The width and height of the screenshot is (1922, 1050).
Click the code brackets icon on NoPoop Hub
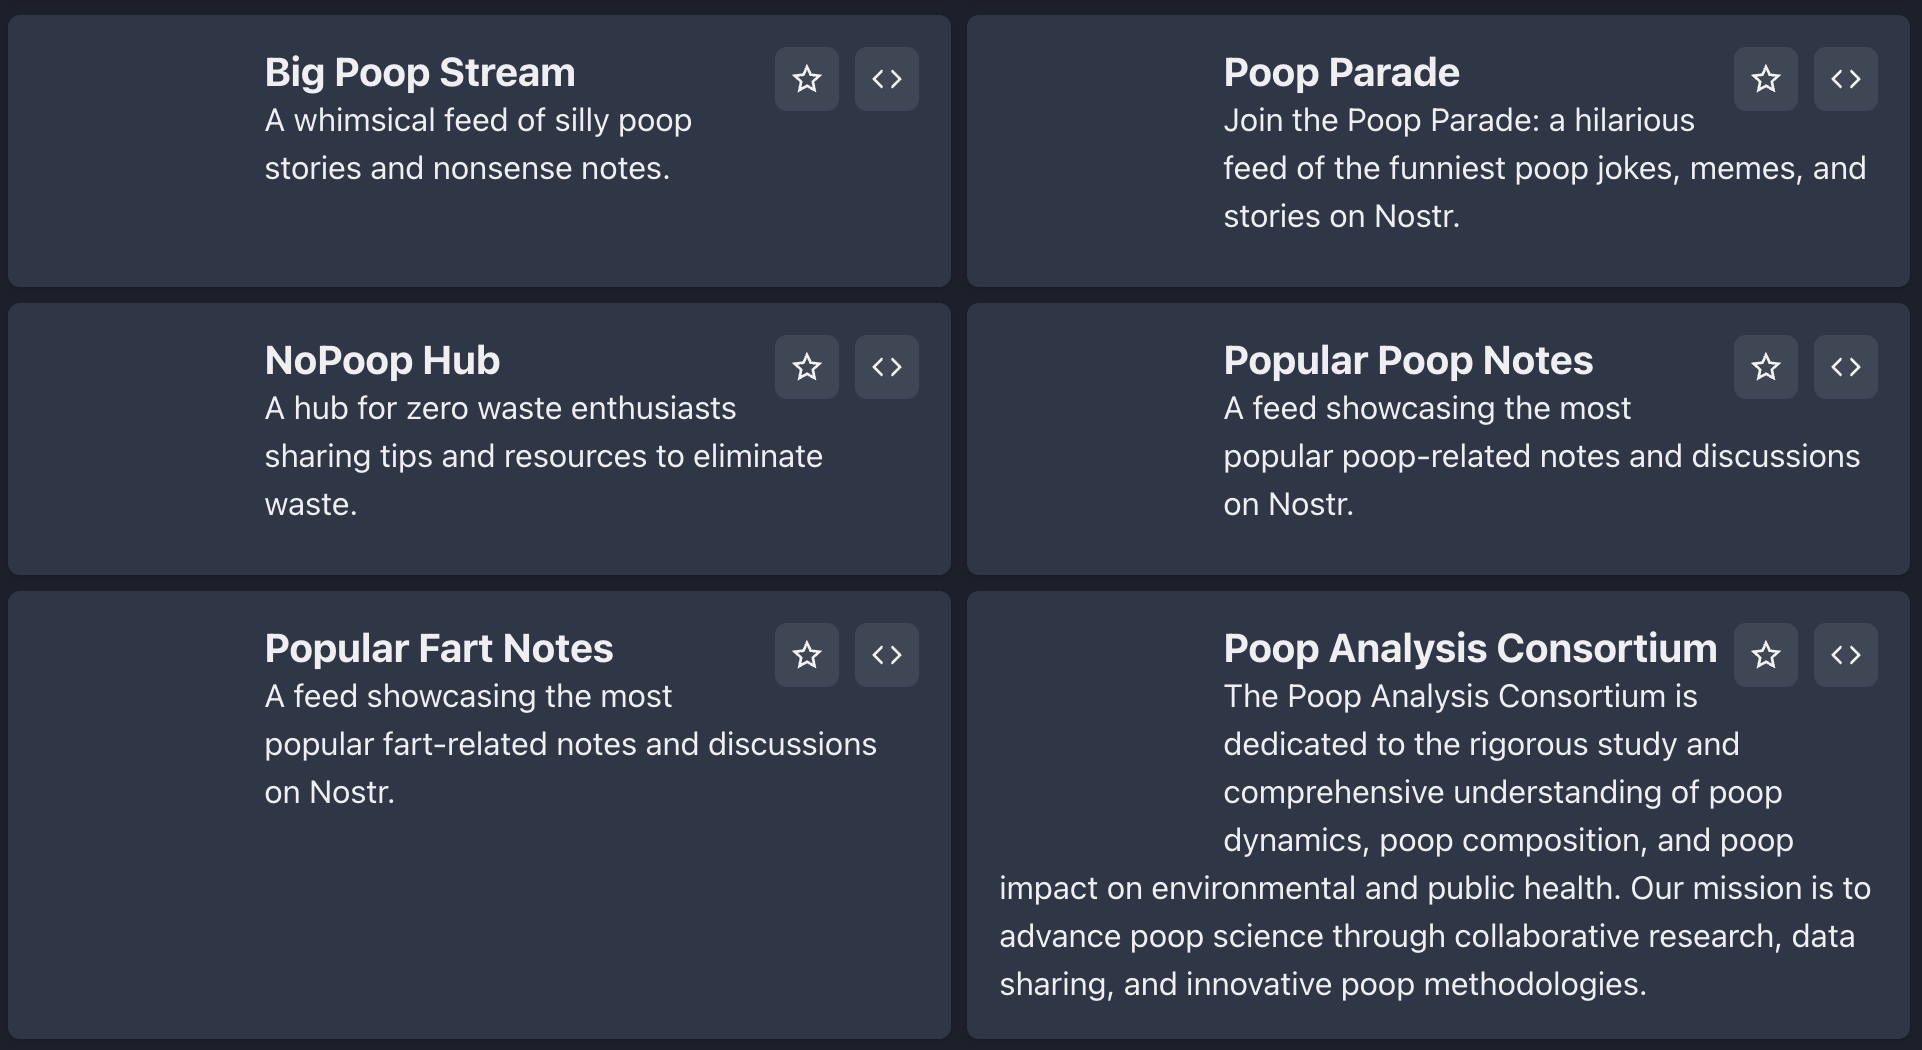coord(886,367)
